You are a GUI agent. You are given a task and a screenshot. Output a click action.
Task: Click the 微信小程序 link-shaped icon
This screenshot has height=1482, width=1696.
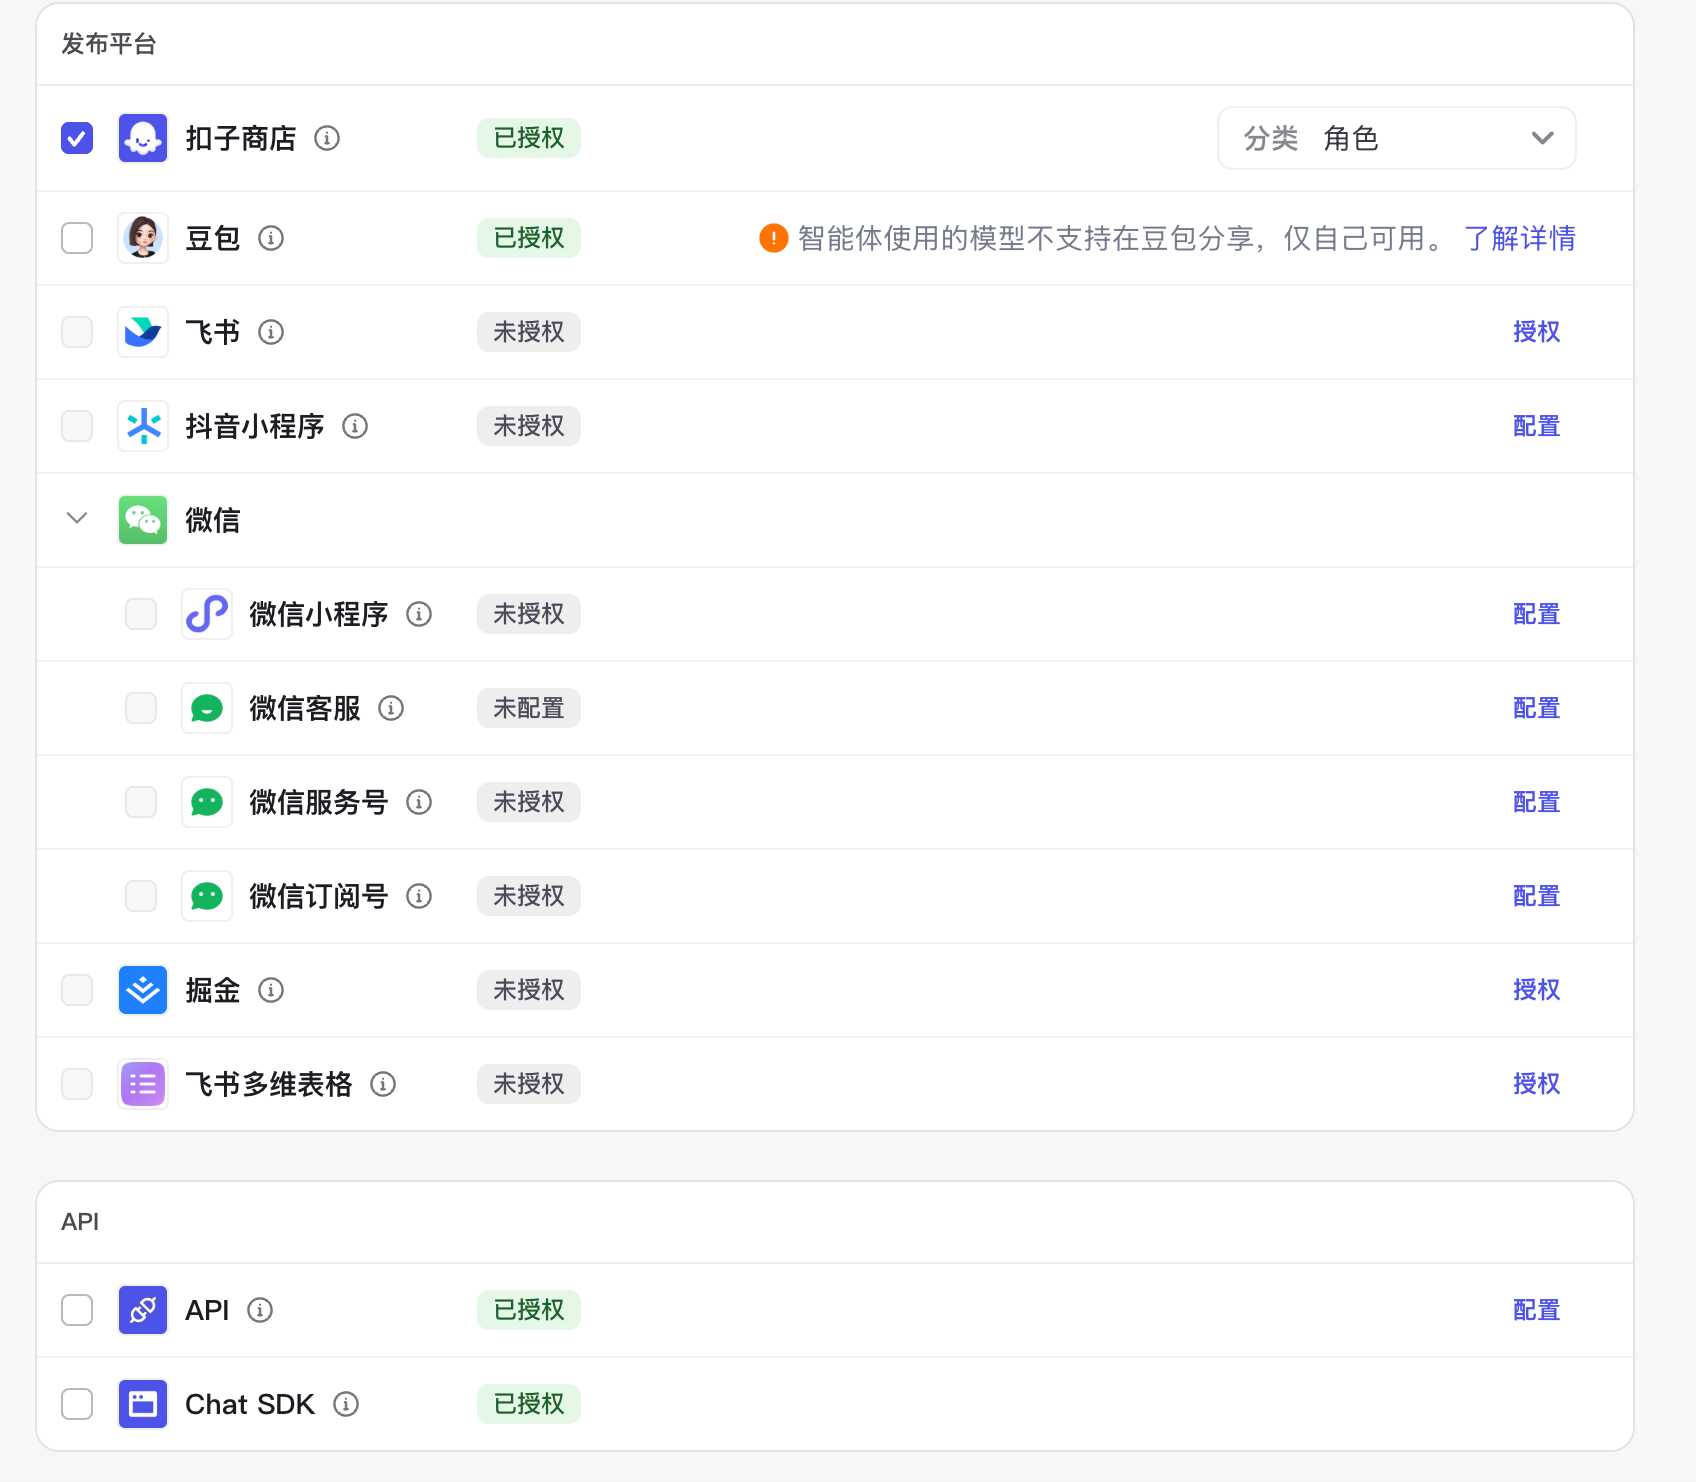[207, 614]
